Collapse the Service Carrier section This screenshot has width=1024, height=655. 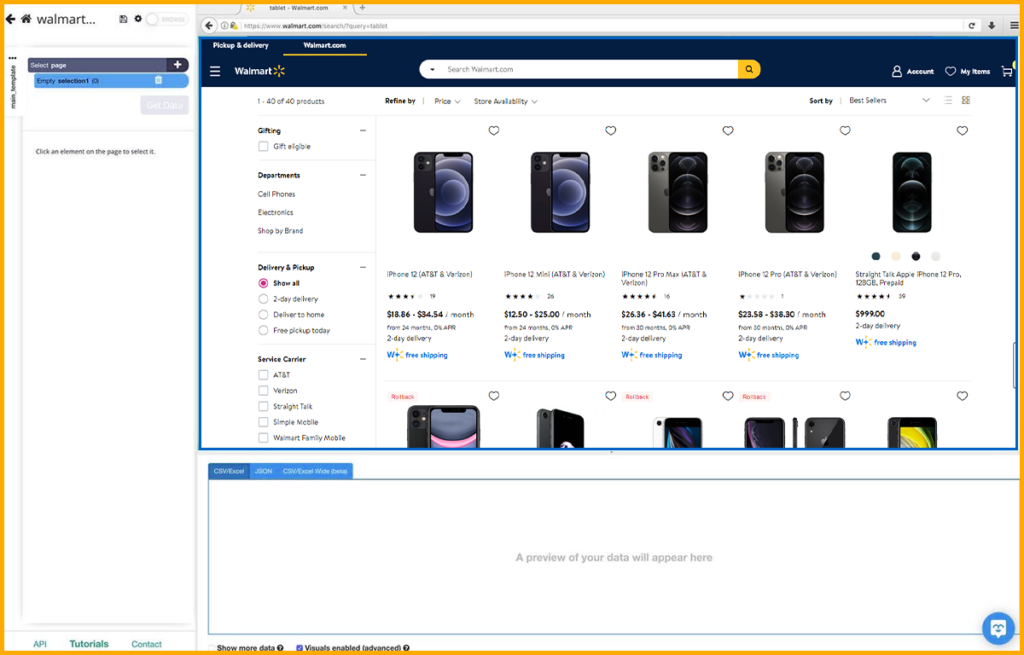(363, 359)
